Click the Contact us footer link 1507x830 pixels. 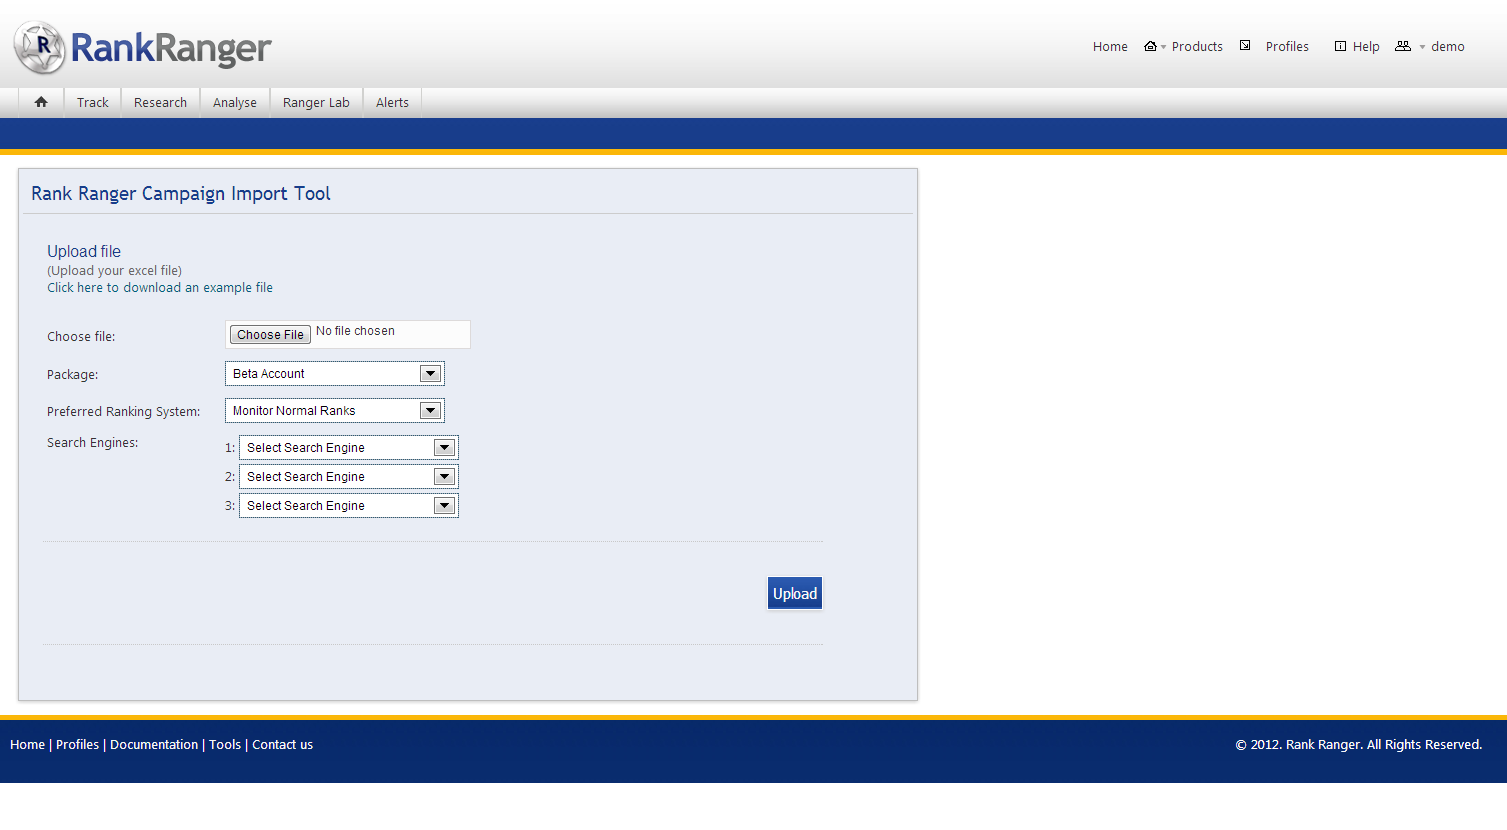tap(282, 745)
